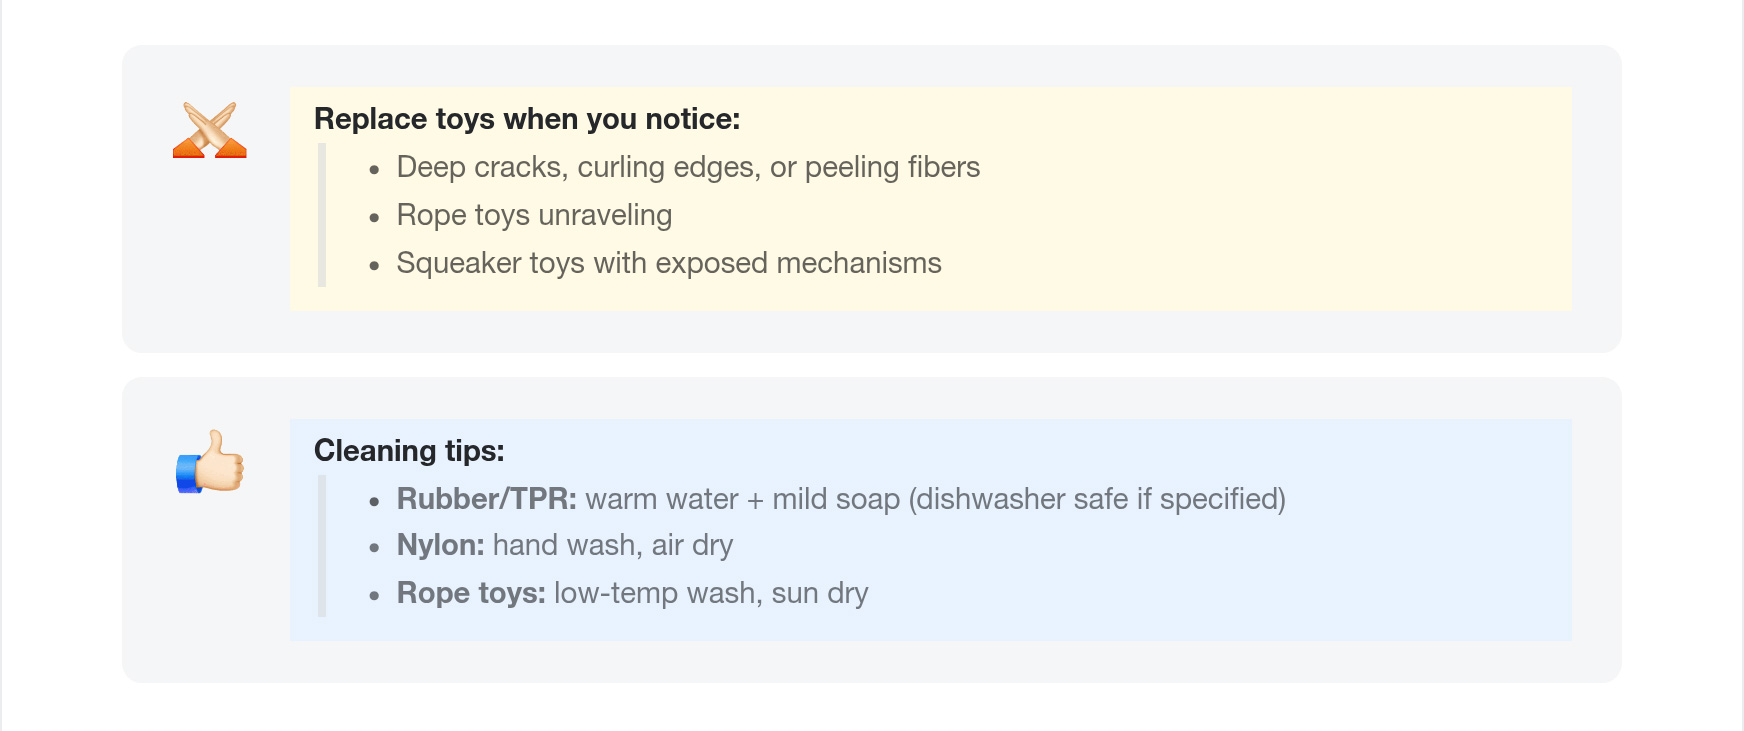
Task: Click the "low-temp wash, sun dry" text
Action: (x=710, y=593)
